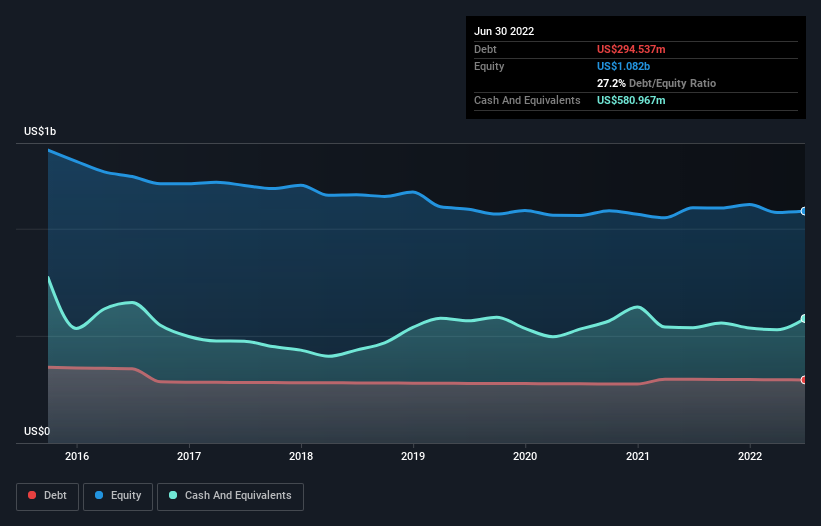Click the 2019 x-axis label

[413, 456]
